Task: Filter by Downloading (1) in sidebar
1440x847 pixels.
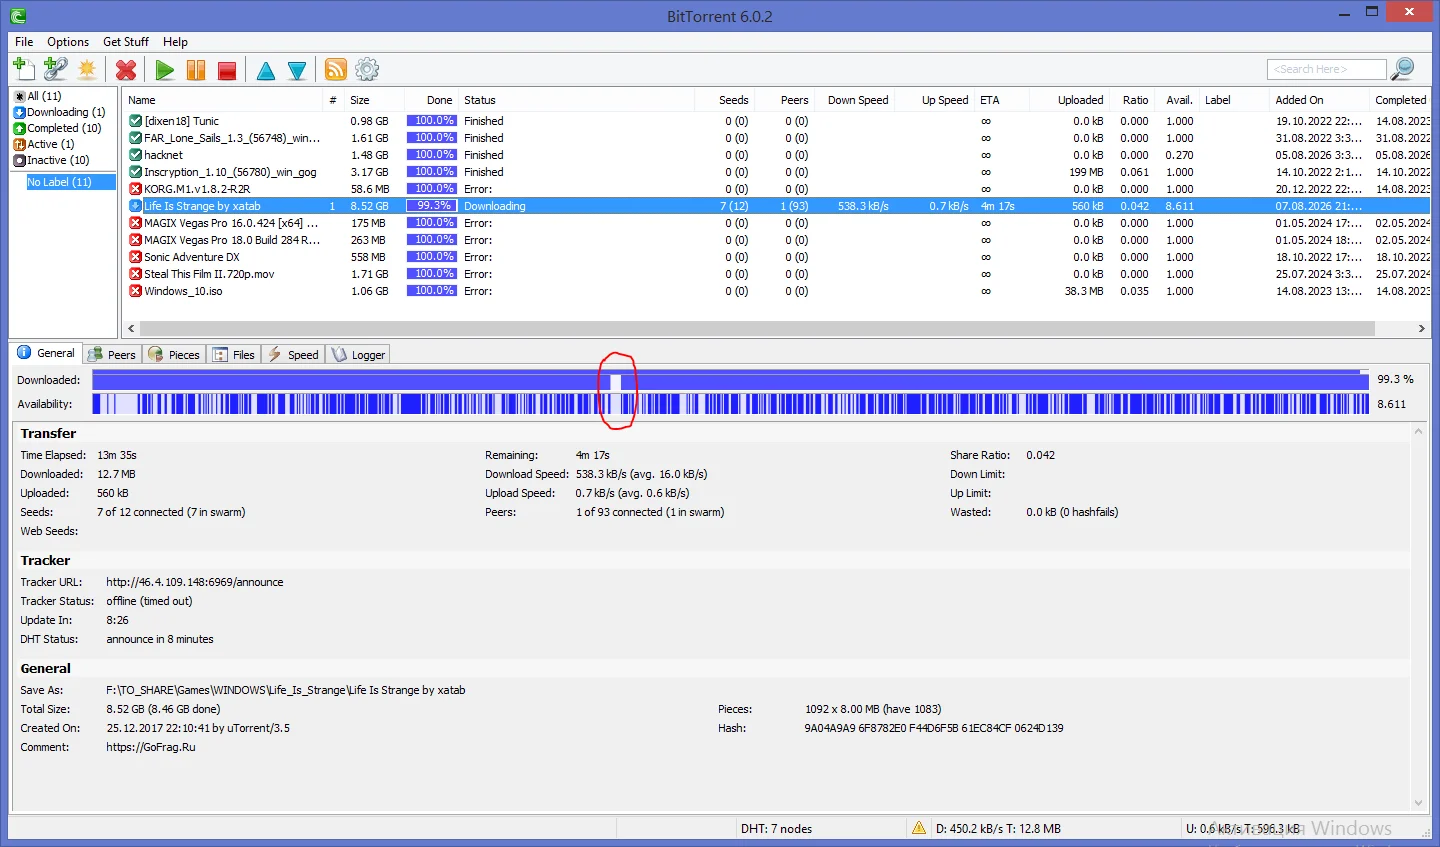Action: [59, 112]
